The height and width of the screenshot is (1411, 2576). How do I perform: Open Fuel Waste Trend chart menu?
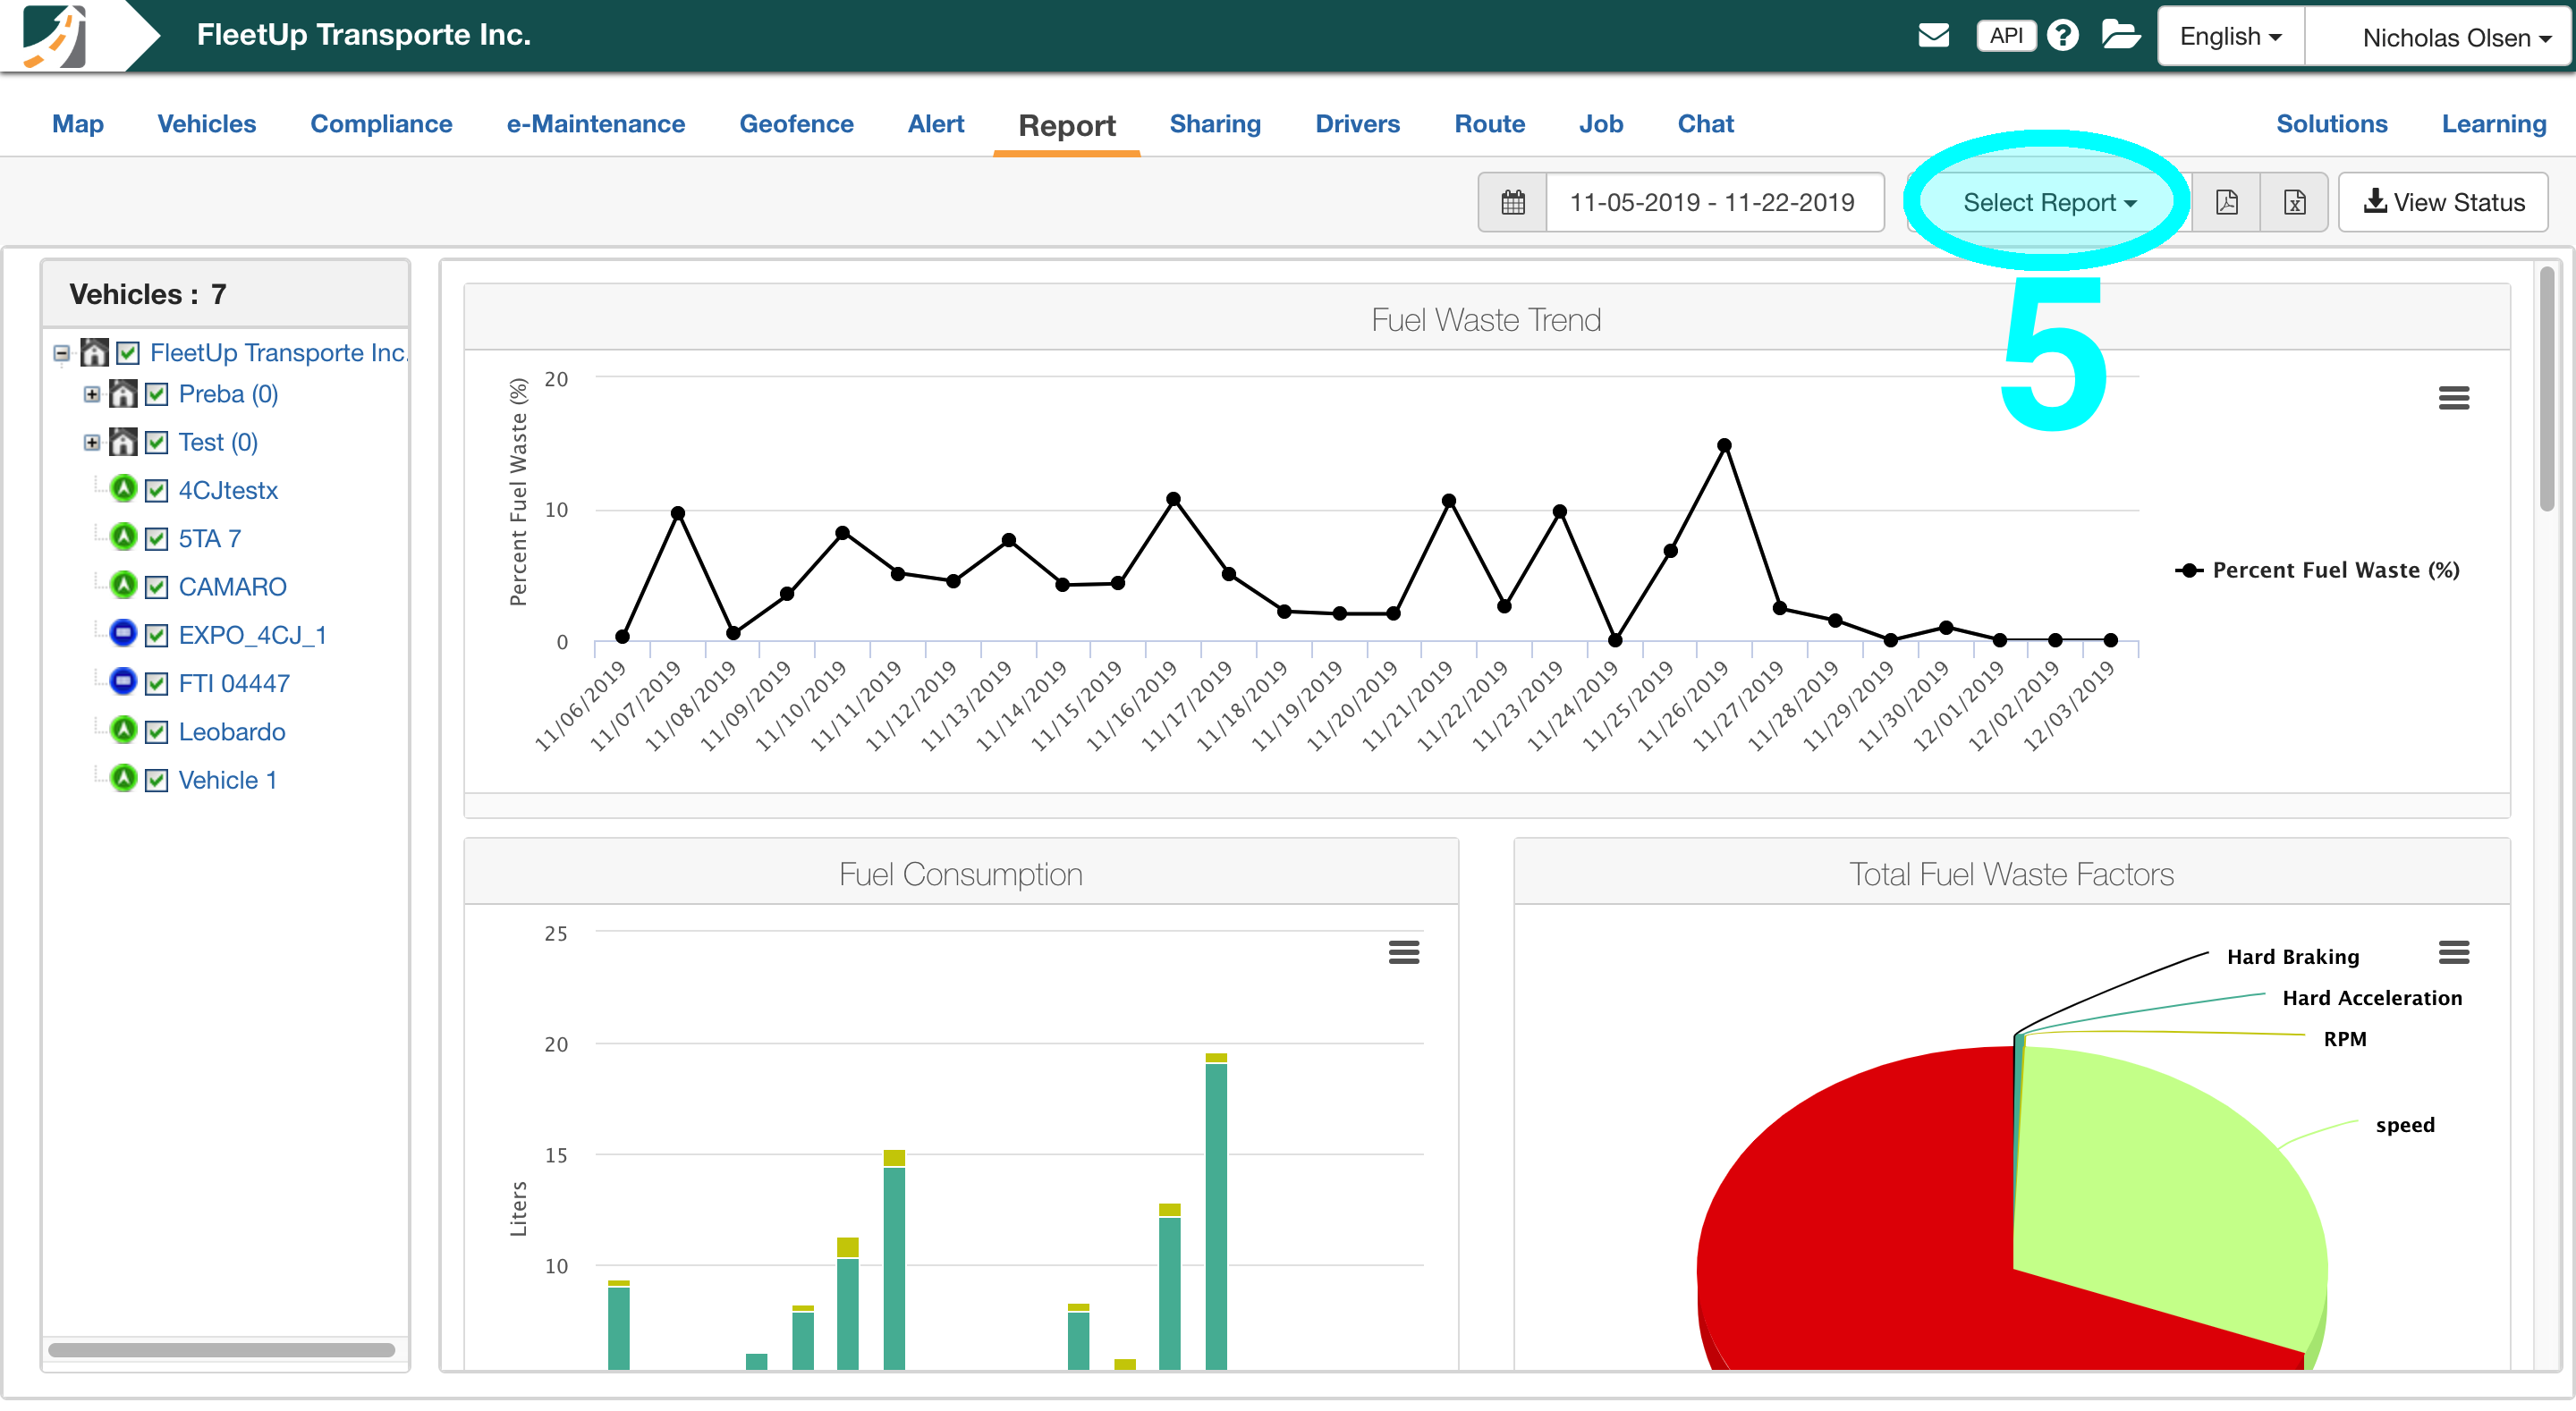2453,398
